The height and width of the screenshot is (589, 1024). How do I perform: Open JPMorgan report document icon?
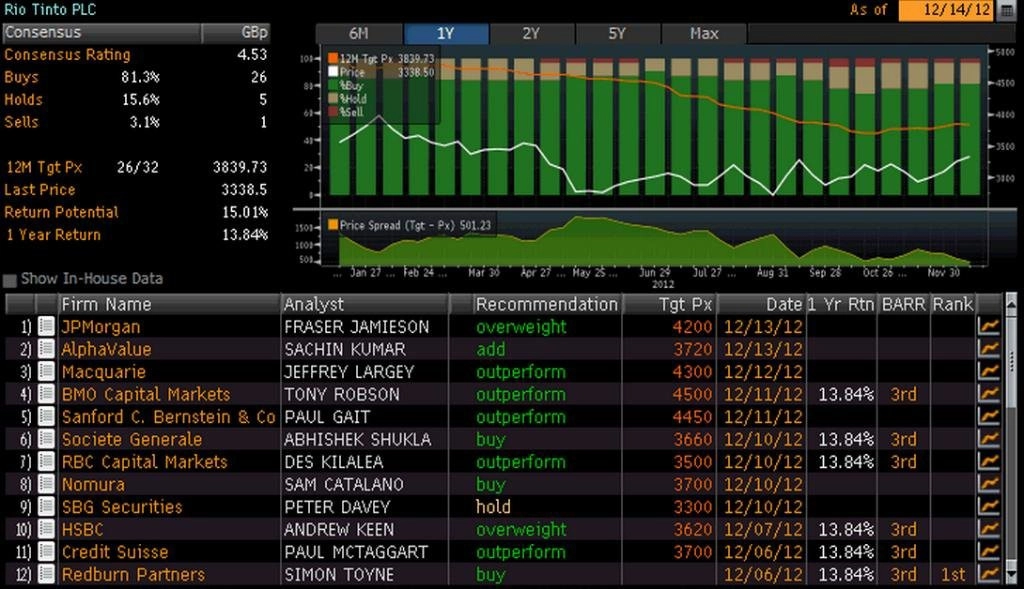coord(46,326)
